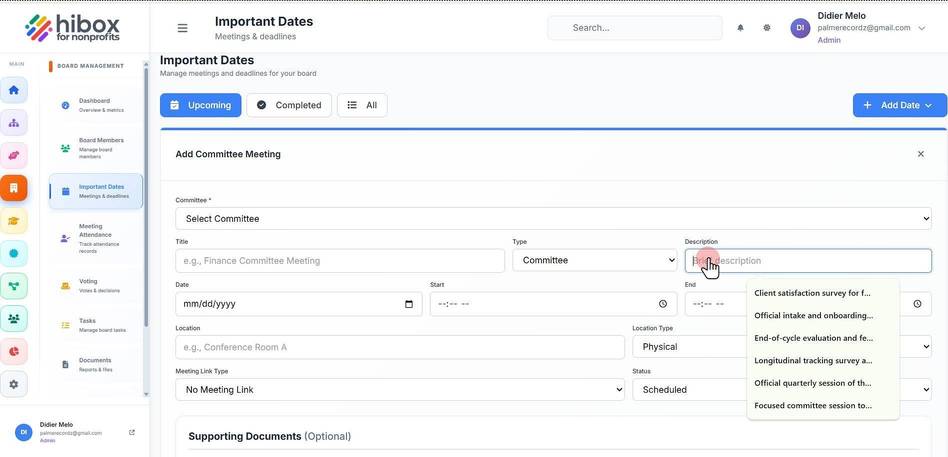Choose suggestion 'End-of-cycle evaluation and fe...'
This screenshot has height=457, width=948.
tap(823, 338)
